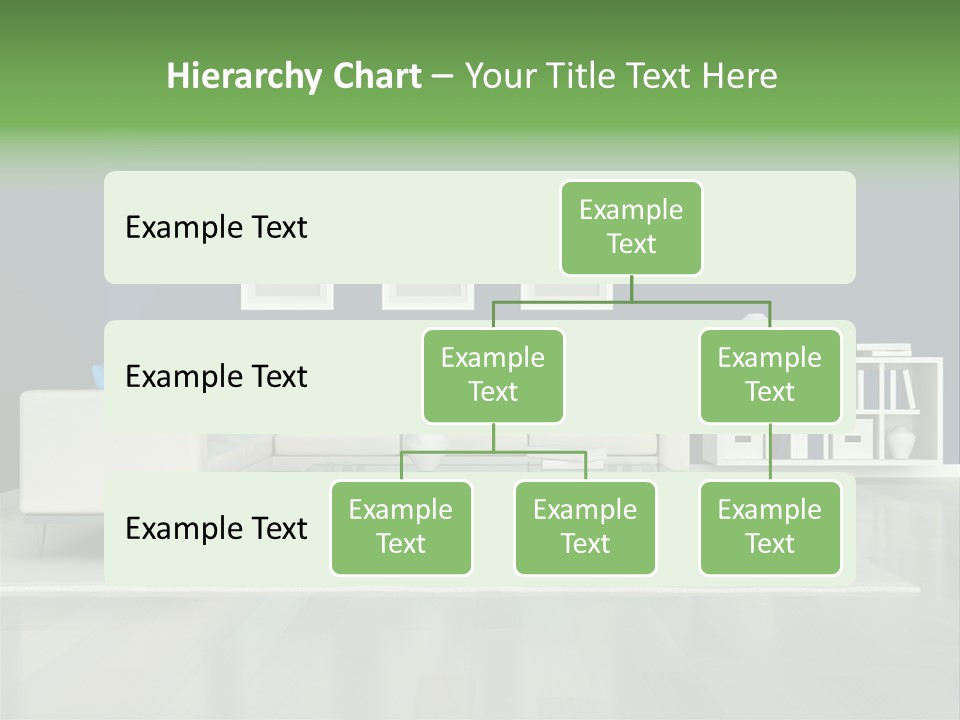Select the top row 'Example Text' label

(216, 228)
